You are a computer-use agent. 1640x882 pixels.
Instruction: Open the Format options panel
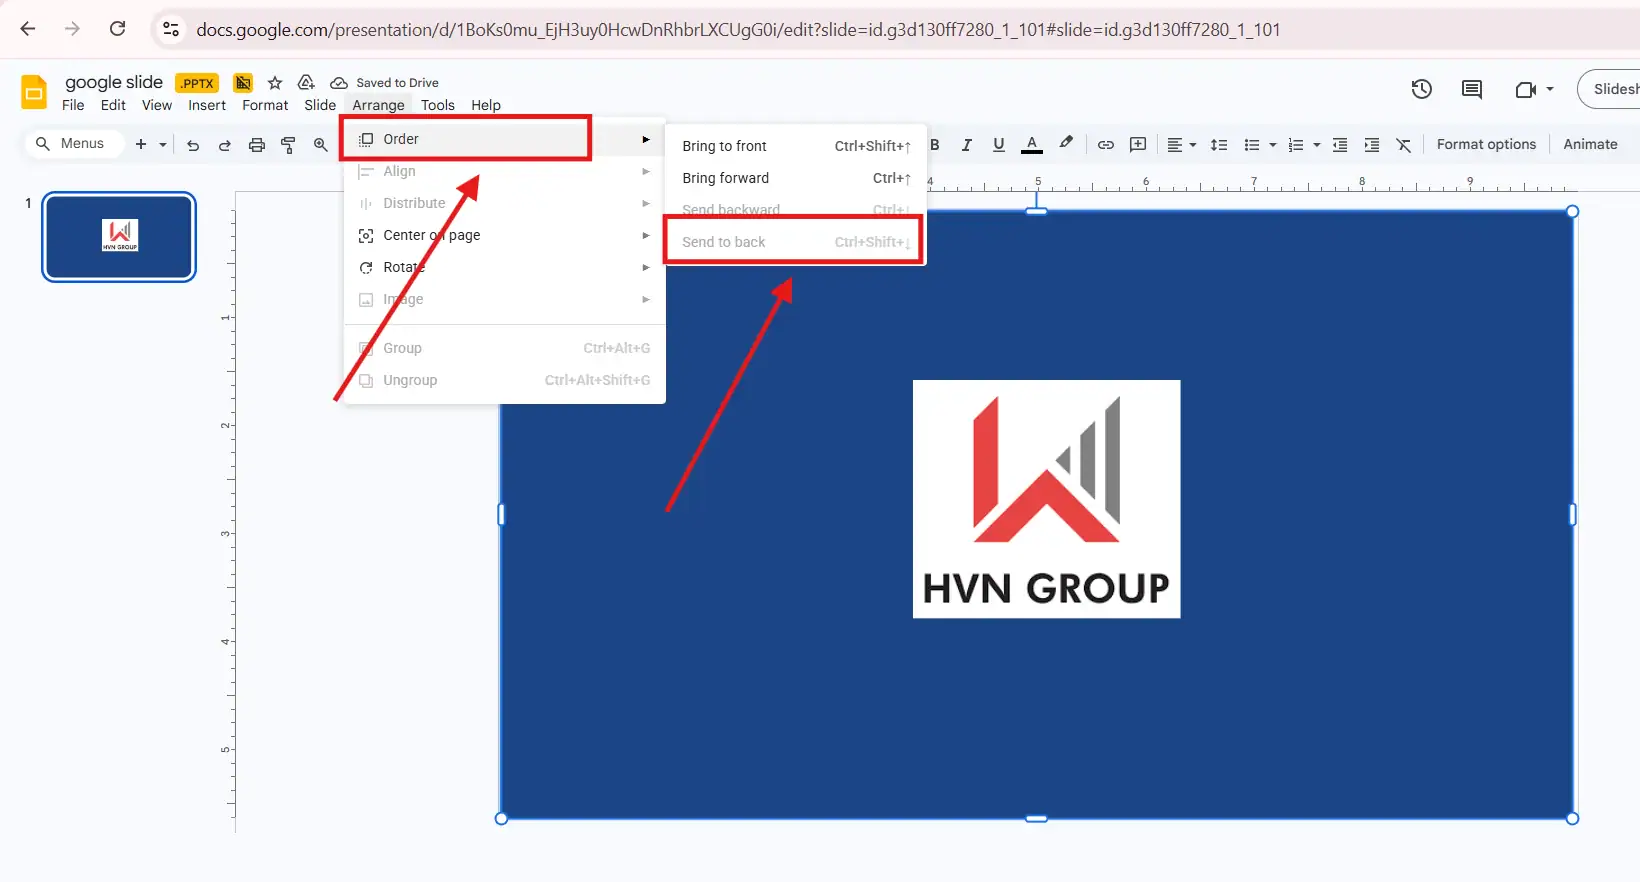pyautogui.click(x=1486, y=144)
